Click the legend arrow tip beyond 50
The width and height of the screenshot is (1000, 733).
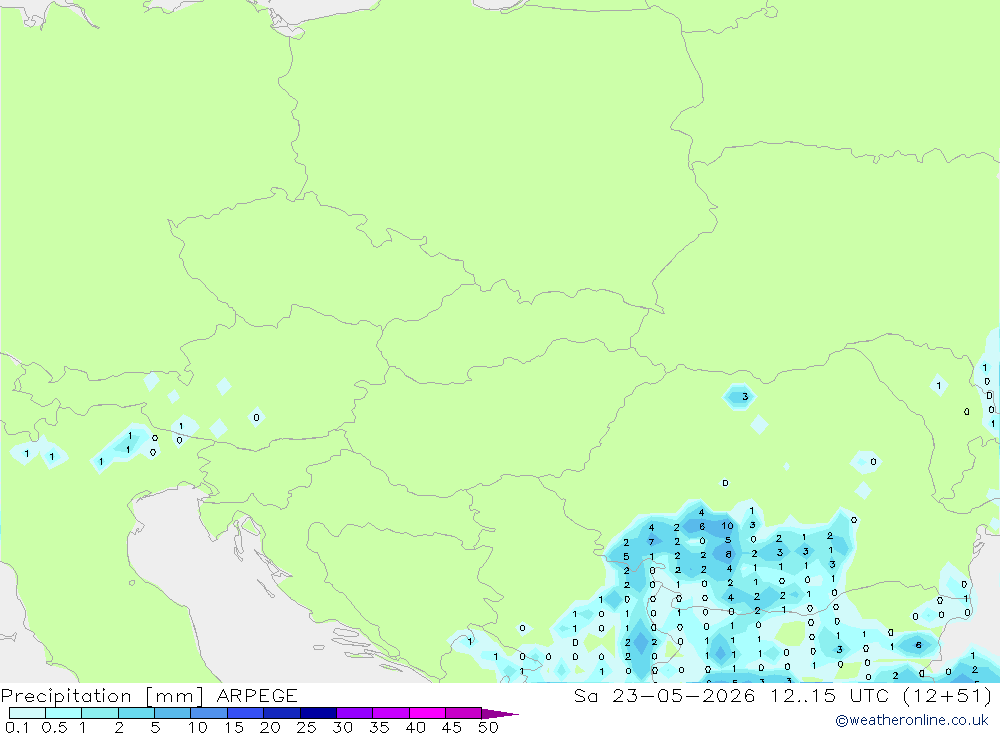[501, 713]
